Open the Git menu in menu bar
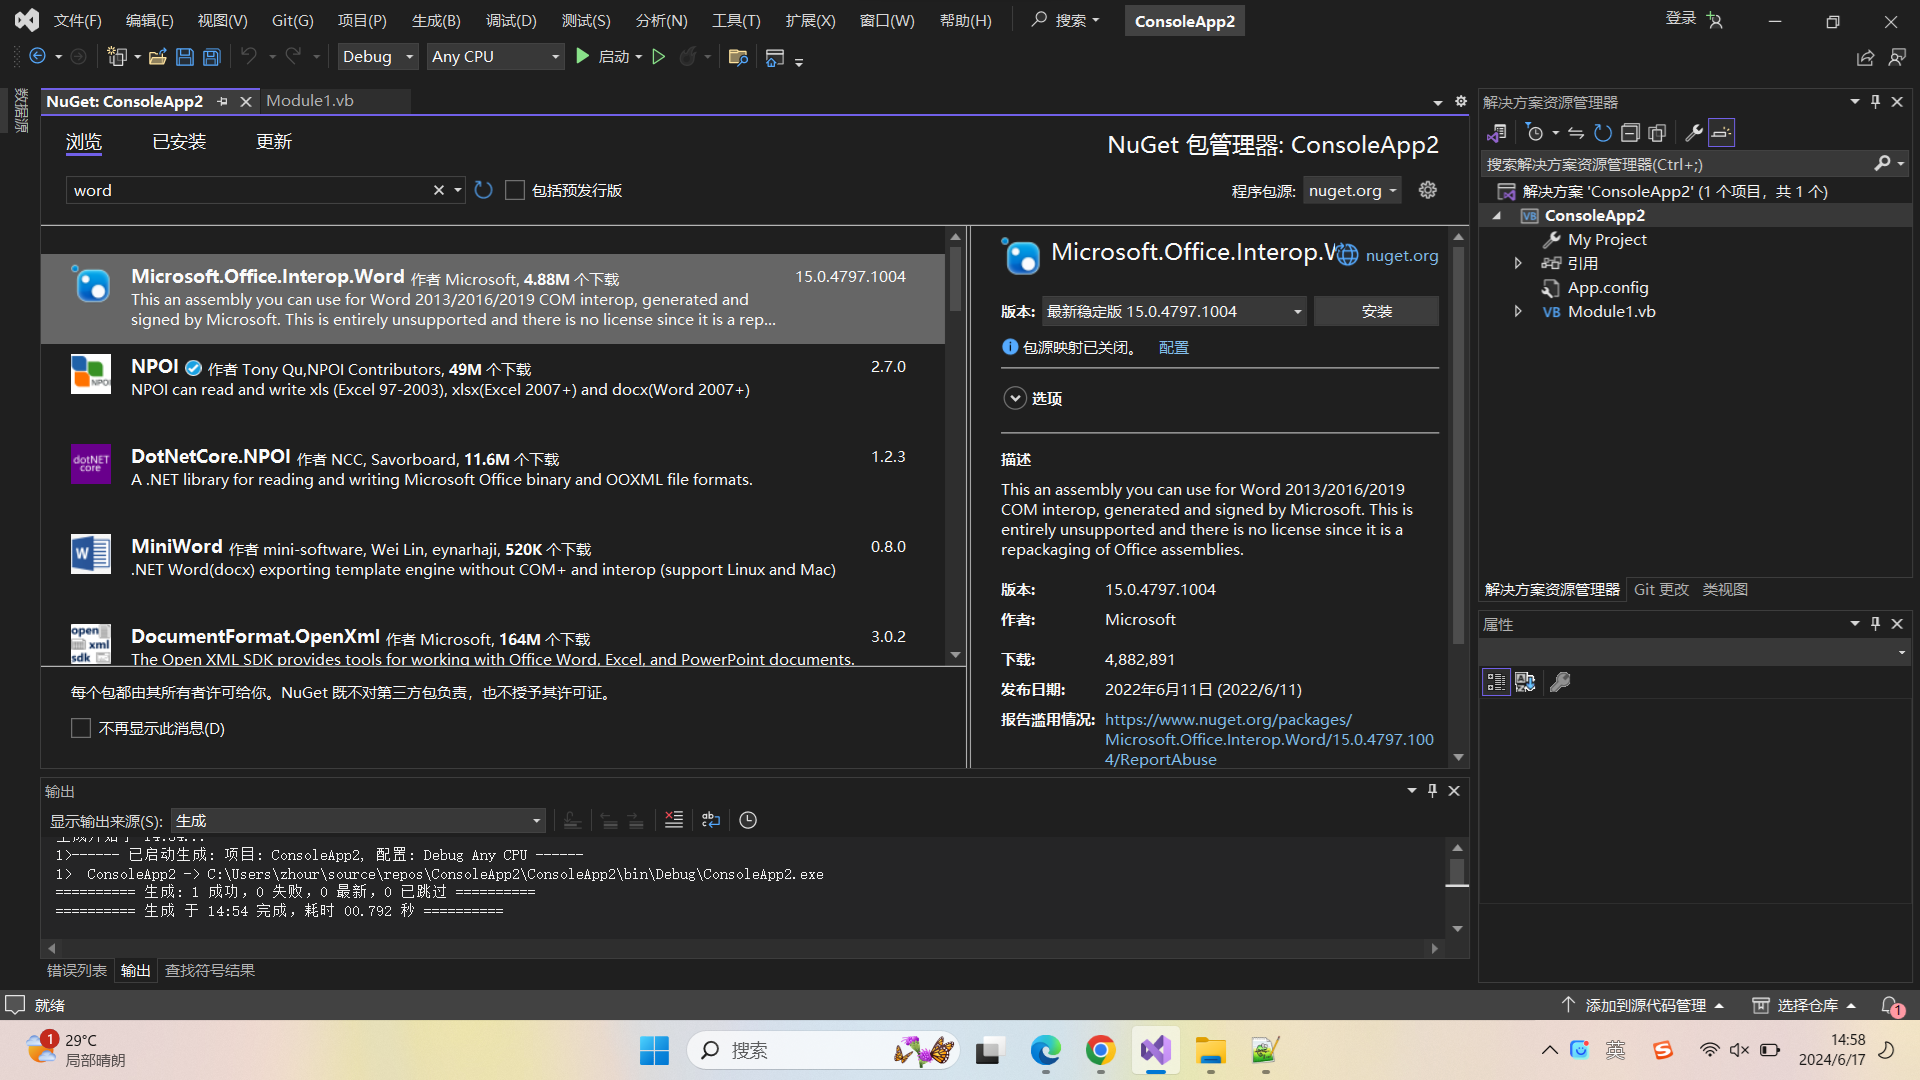This screenshot has height=1080, width=1920. coord(292,20)
